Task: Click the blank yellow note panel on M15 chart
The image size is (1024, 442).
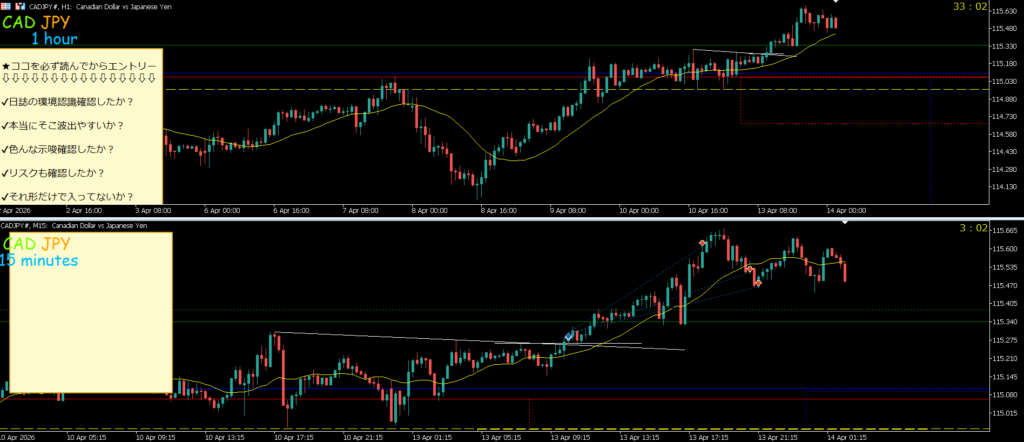Action: [90, 330]
